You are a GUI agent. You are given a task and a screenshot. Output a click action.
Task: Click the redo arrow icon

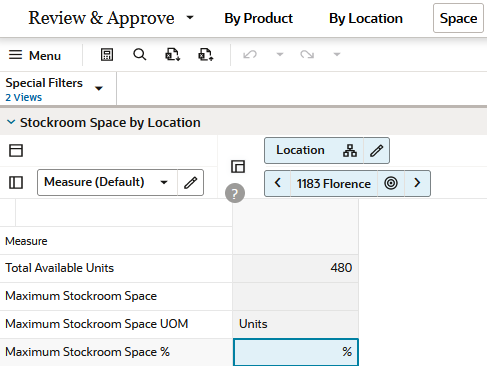pos(307,54)
